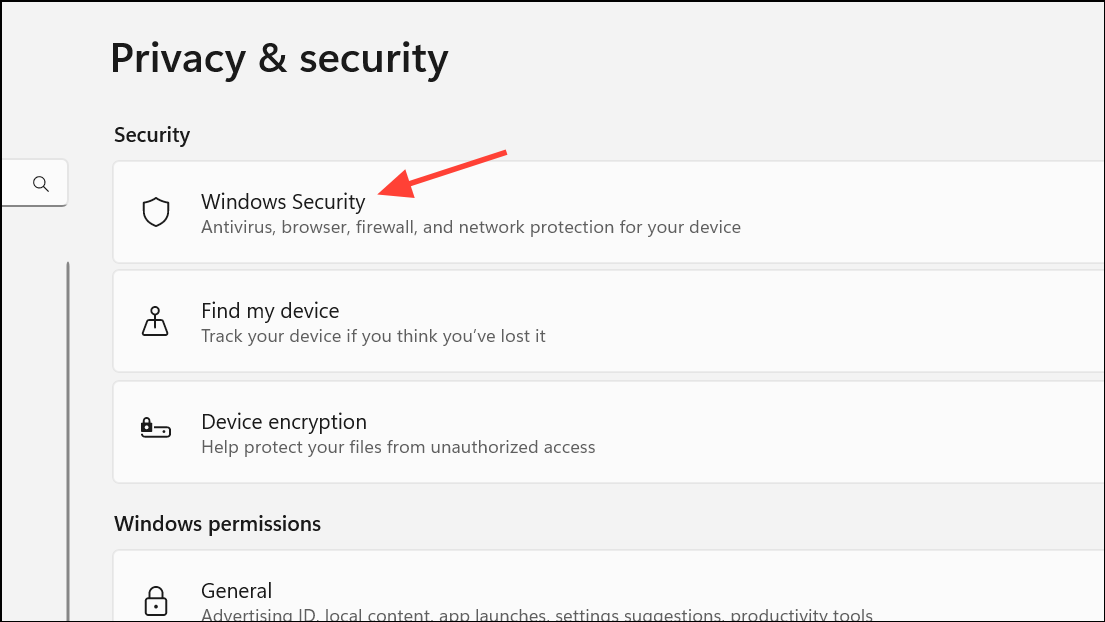This screenshot has height=622, width=1105.
Task: Click empty space in Find my device card
Action: pyautogui.click(x=810, y=321)
